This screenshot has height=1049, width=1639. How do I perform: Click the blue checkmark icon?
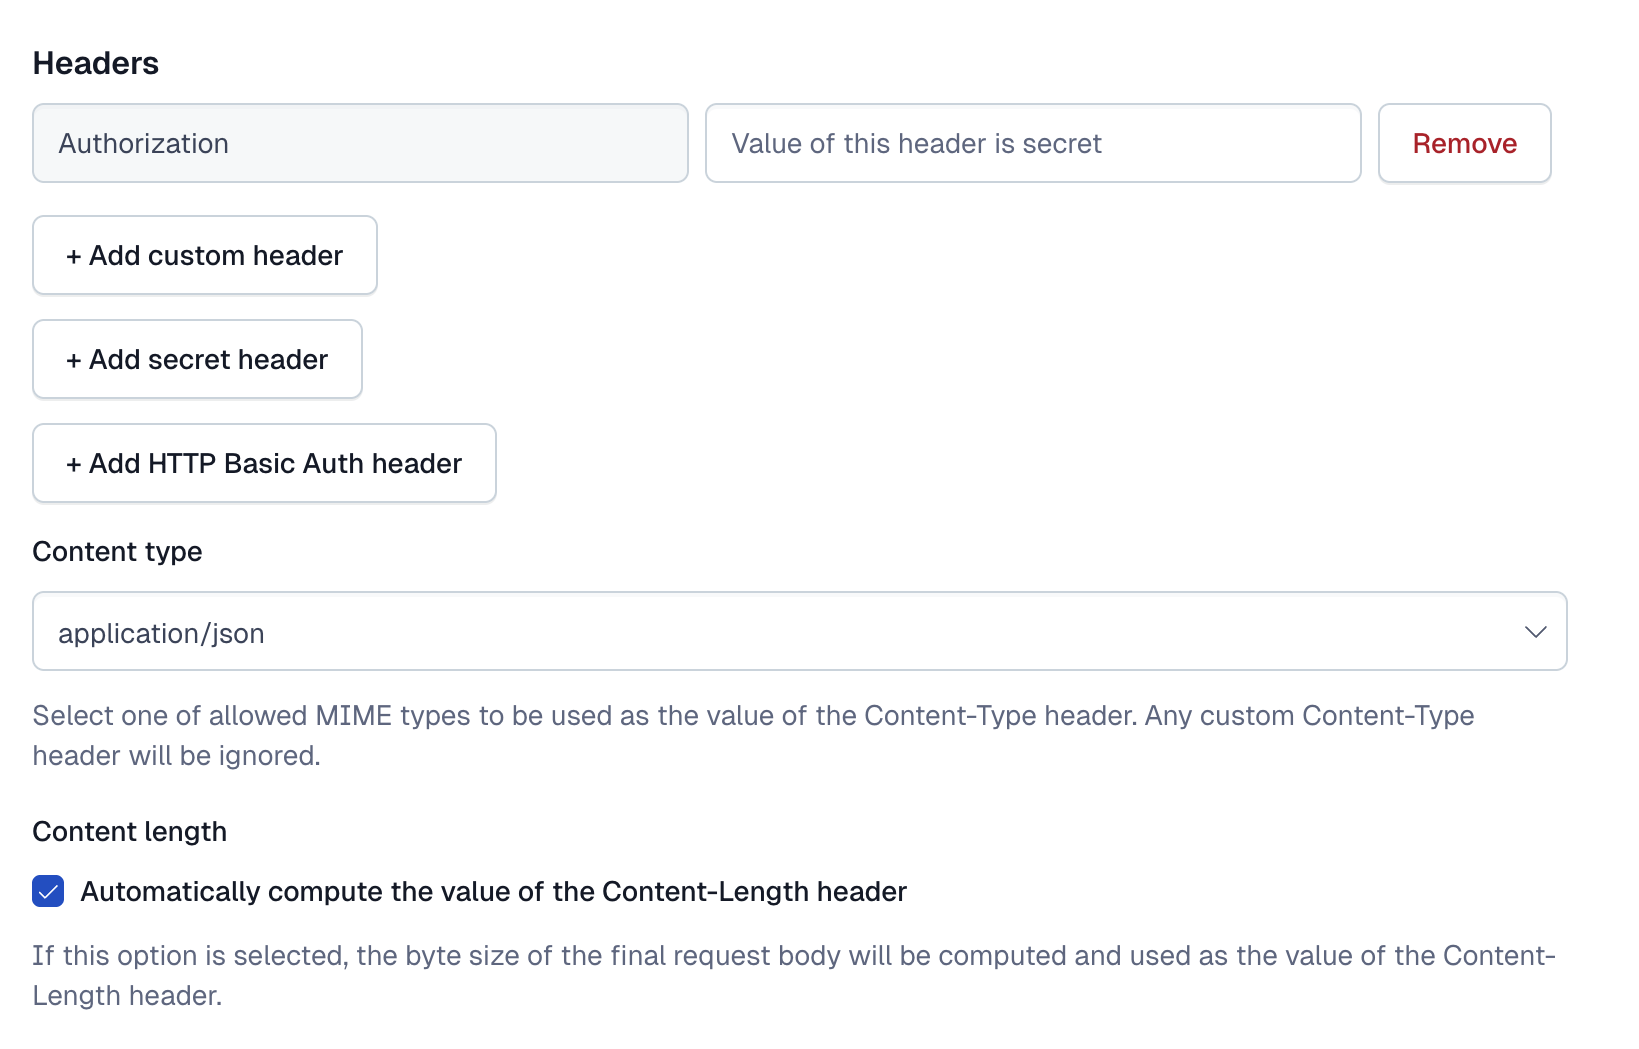48,891
